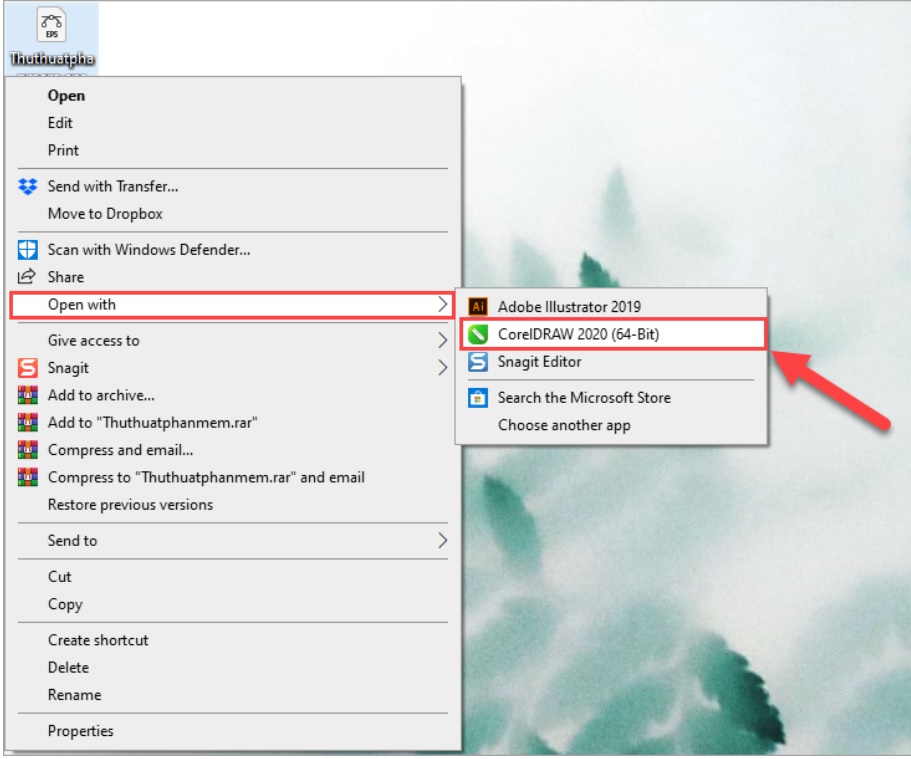Select the Share menu entry
The width and height of the screenshot is (911, 759).
tap(233, 277)
